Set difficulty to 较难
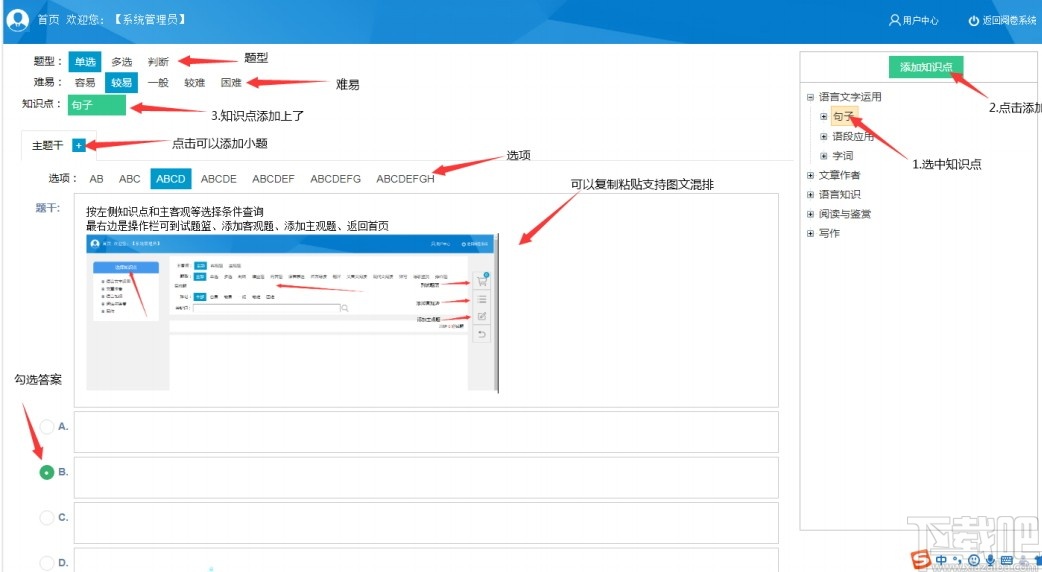1042x572 pixels. click(x=195, y=82)
